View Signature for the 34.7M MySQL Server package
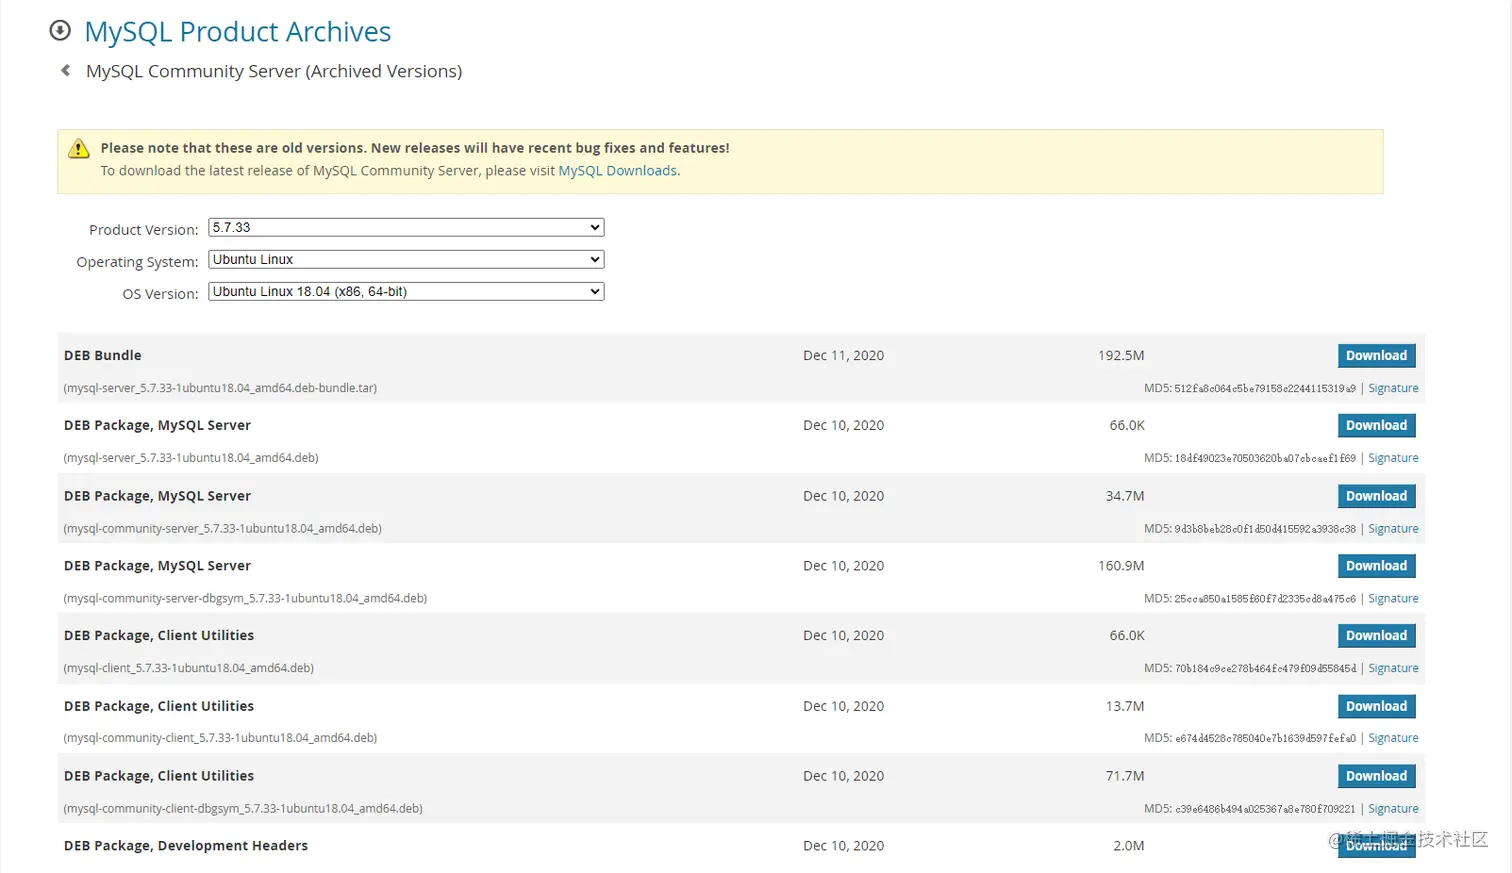Image resolution: width=1512 pixels, height=873 pixels. coord(1393,529)
